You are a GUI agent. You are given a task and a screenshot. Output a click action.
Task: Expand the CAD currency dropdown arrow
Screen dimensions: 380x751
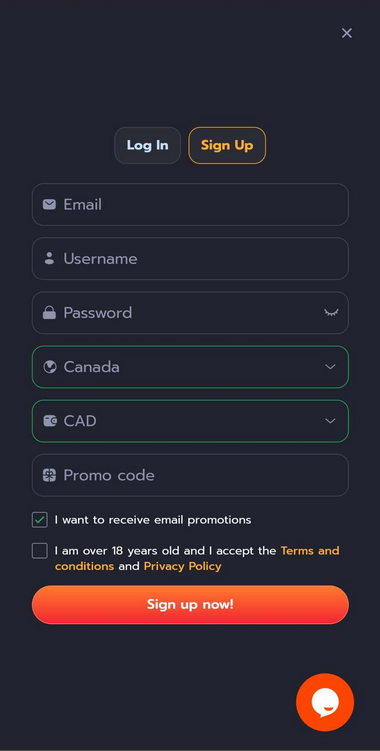pos(330,421)
